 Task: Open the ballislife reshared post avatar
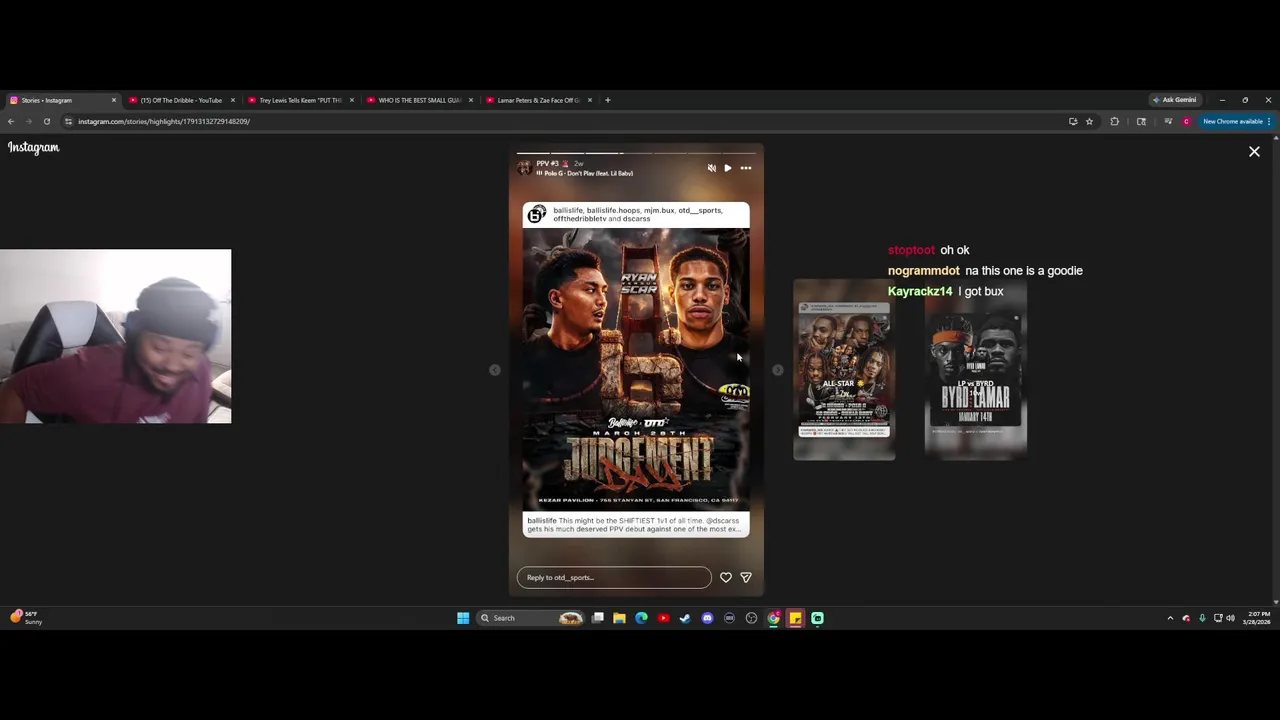(x=537, y=215)
